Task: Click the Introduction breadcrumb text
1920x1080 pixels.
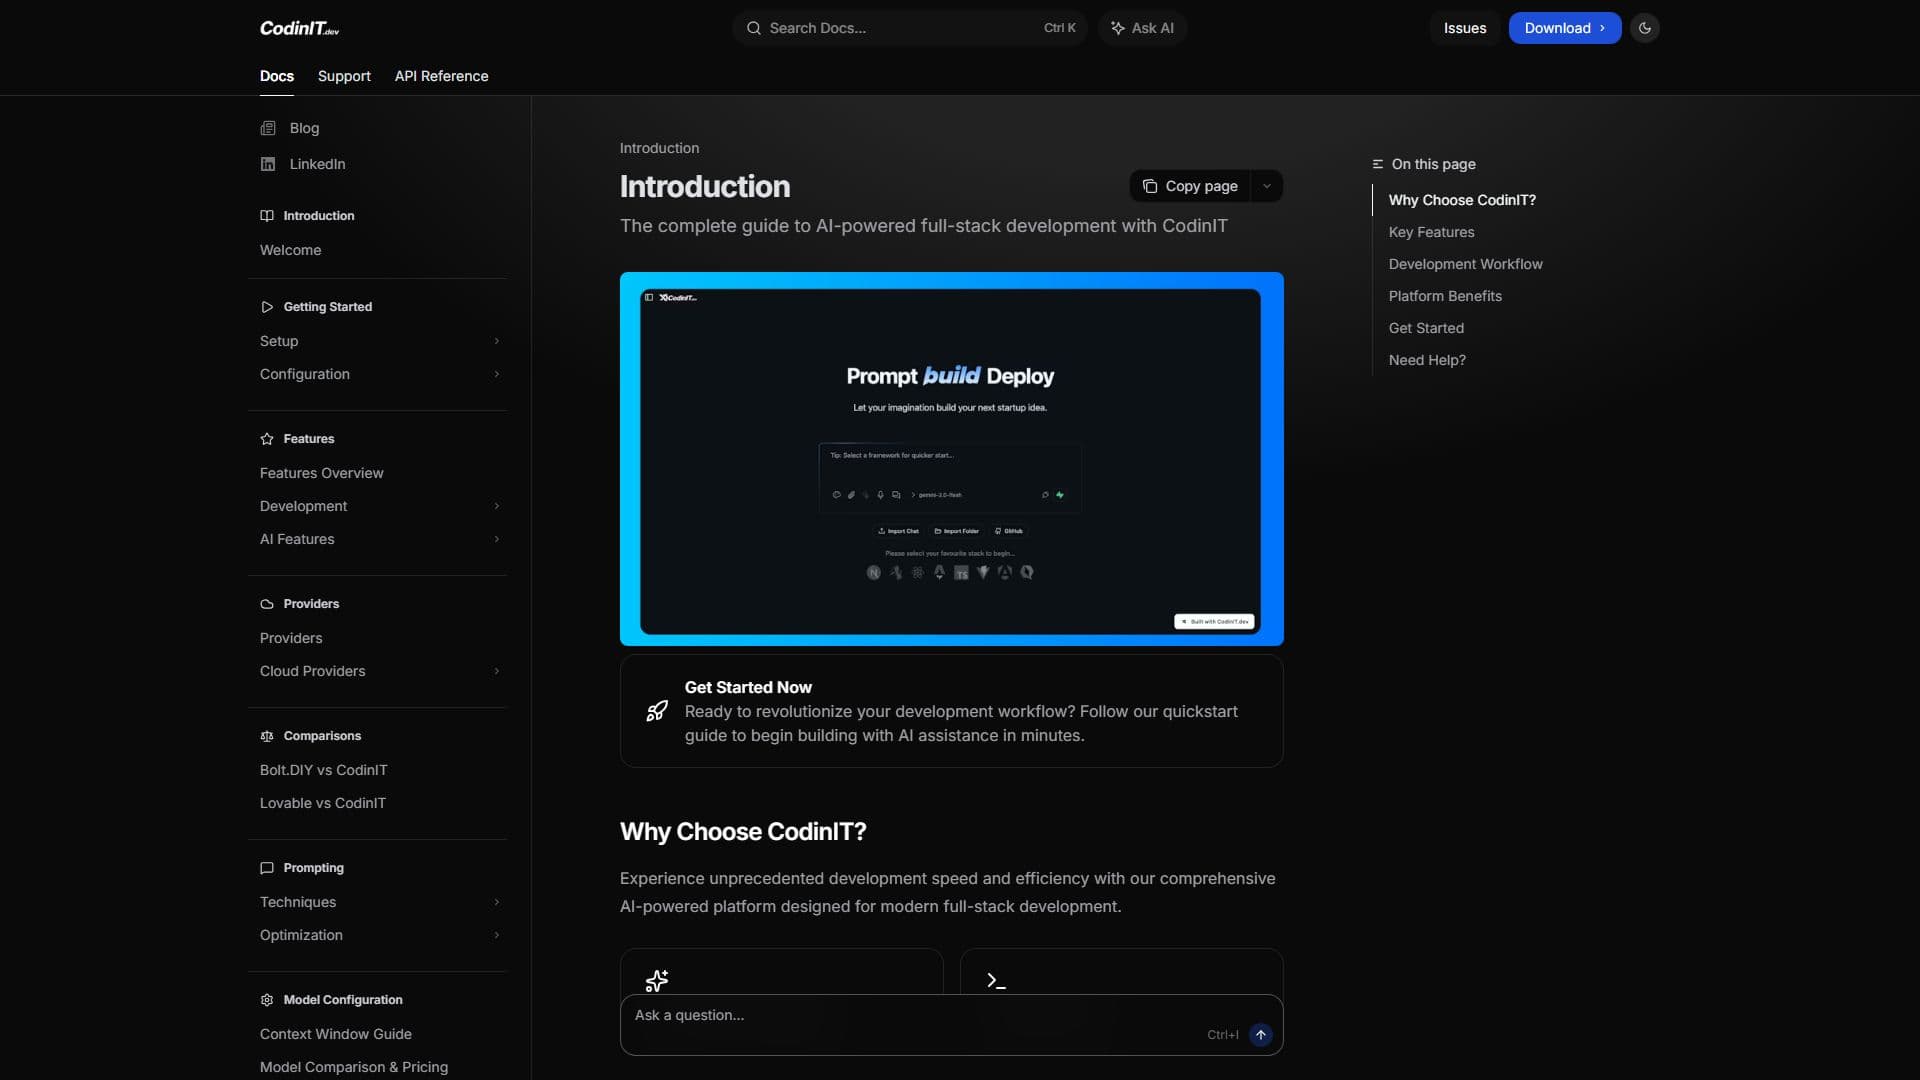Action: [659, 148]
